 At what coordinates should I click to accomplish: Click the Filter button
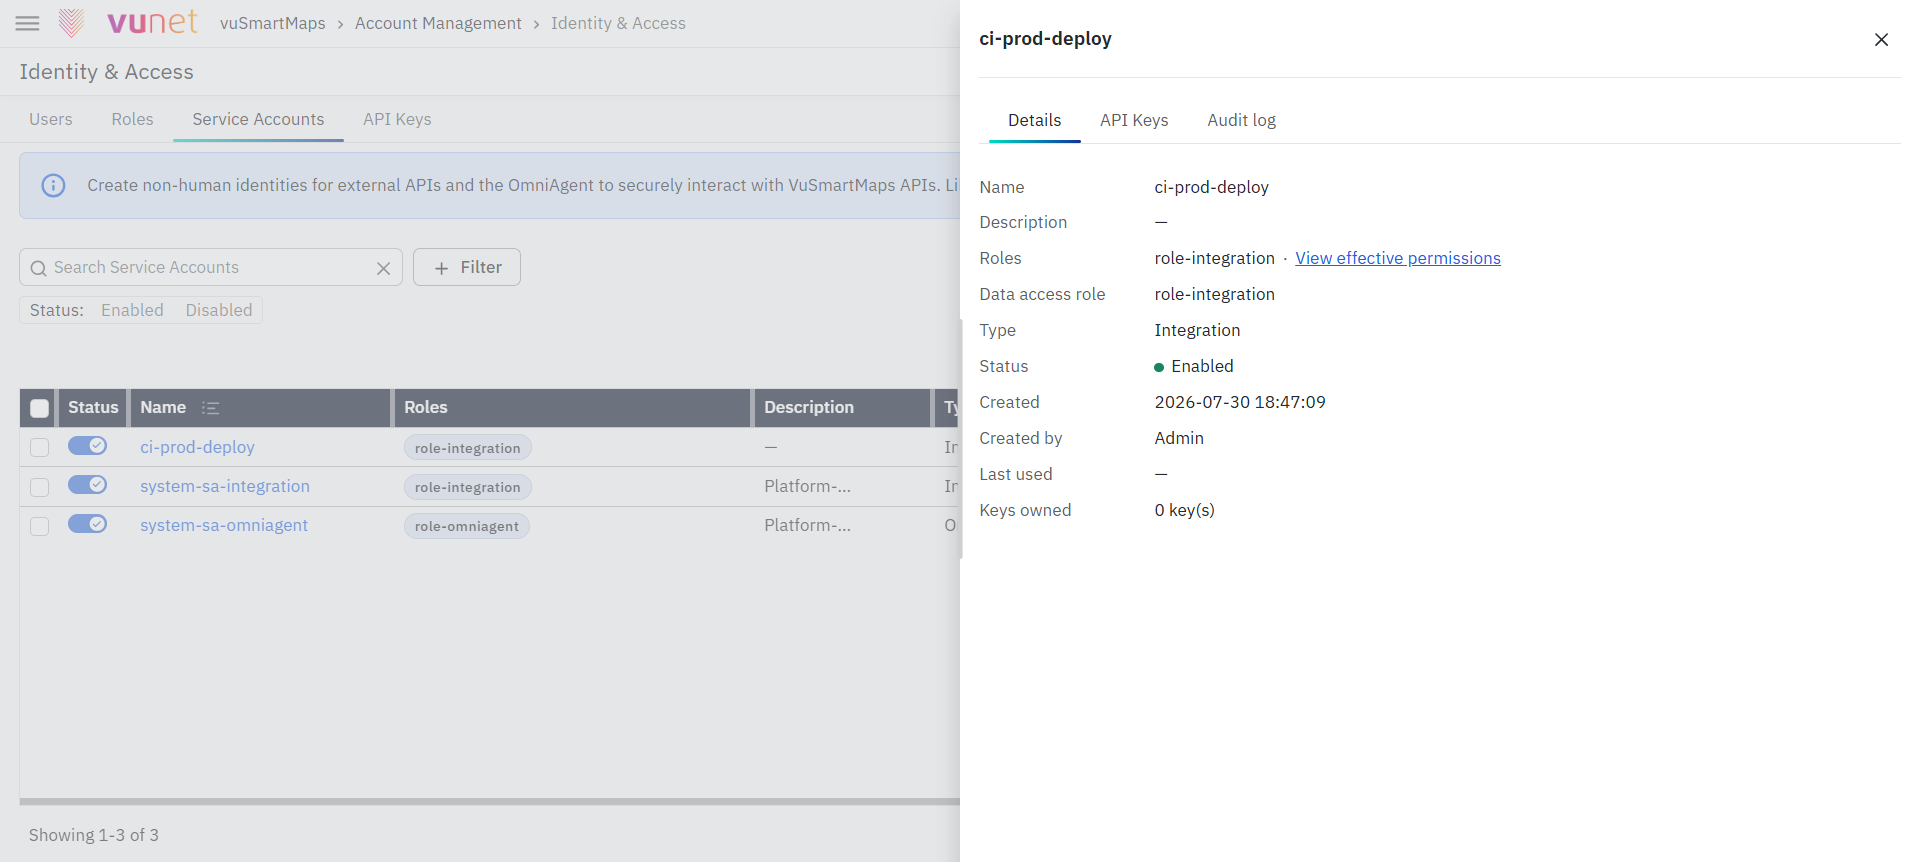coord(467,267)
